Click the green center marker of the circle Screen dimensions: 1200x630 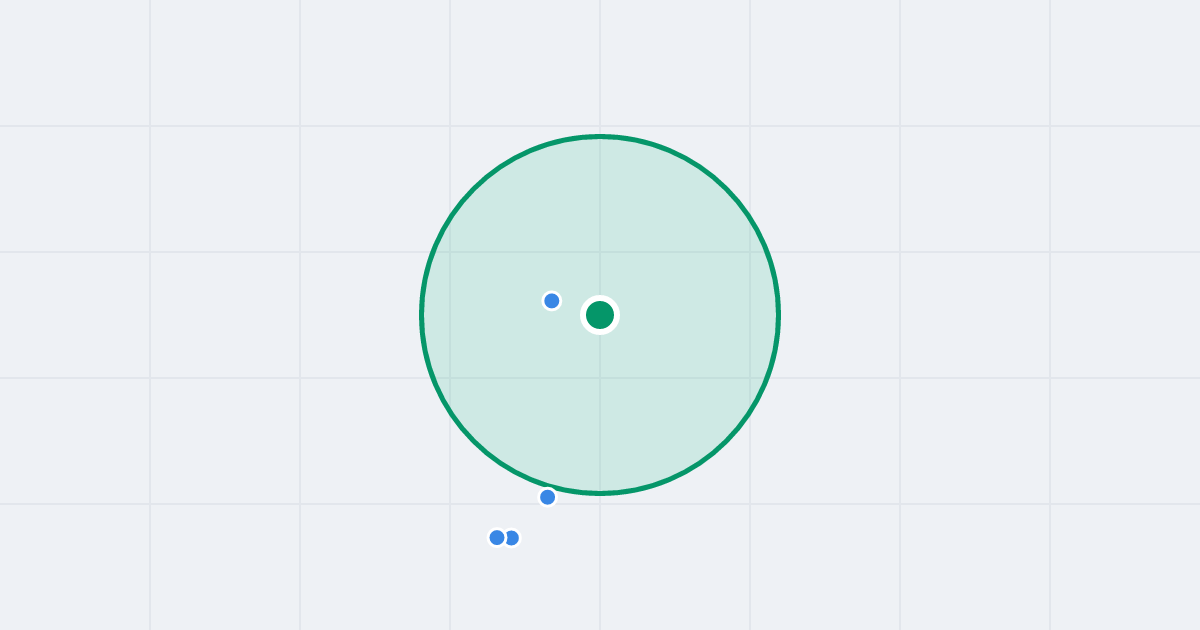coord(600,315)
